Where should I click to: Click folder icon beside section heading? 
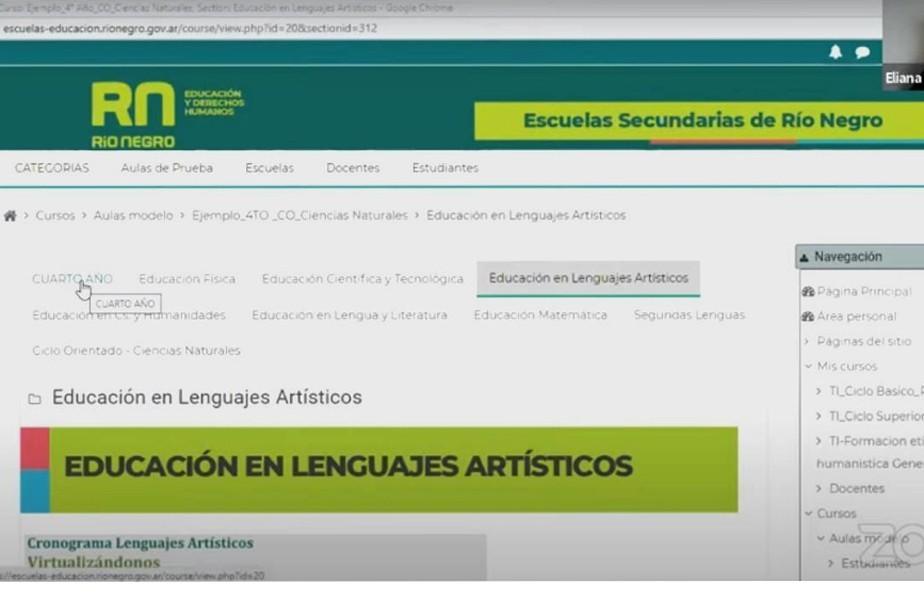coord(35,399)
